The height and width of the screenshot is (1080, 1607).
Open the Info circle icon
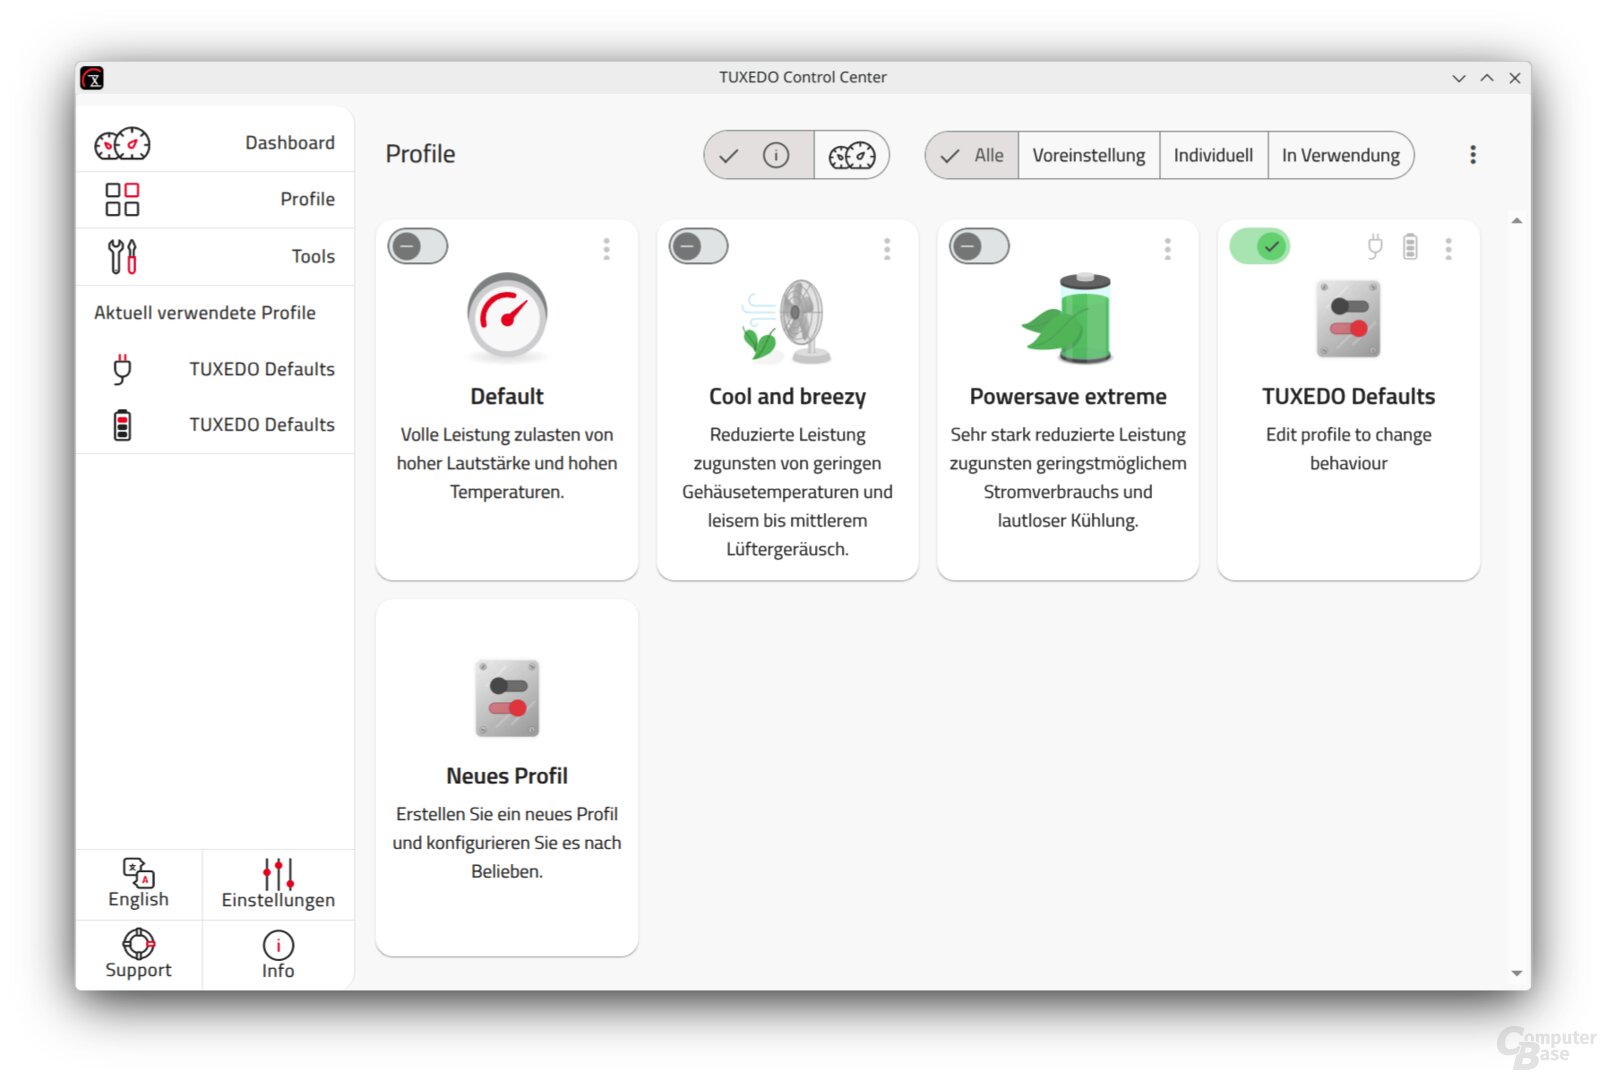pos(278,945)
